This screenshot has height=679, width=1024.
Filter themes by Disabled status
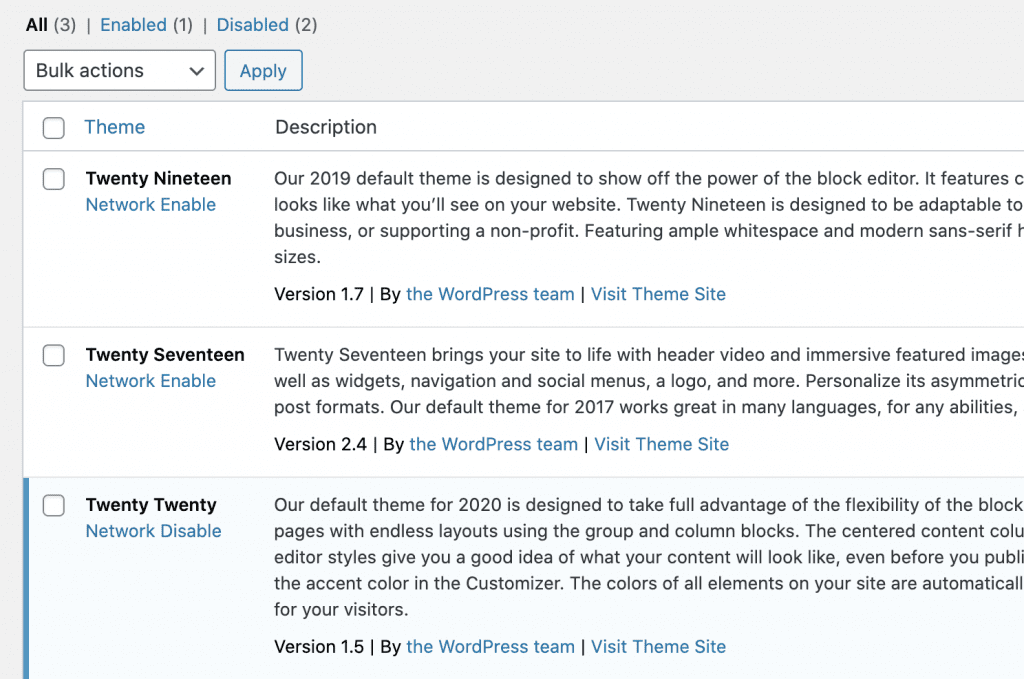(253, 24)
